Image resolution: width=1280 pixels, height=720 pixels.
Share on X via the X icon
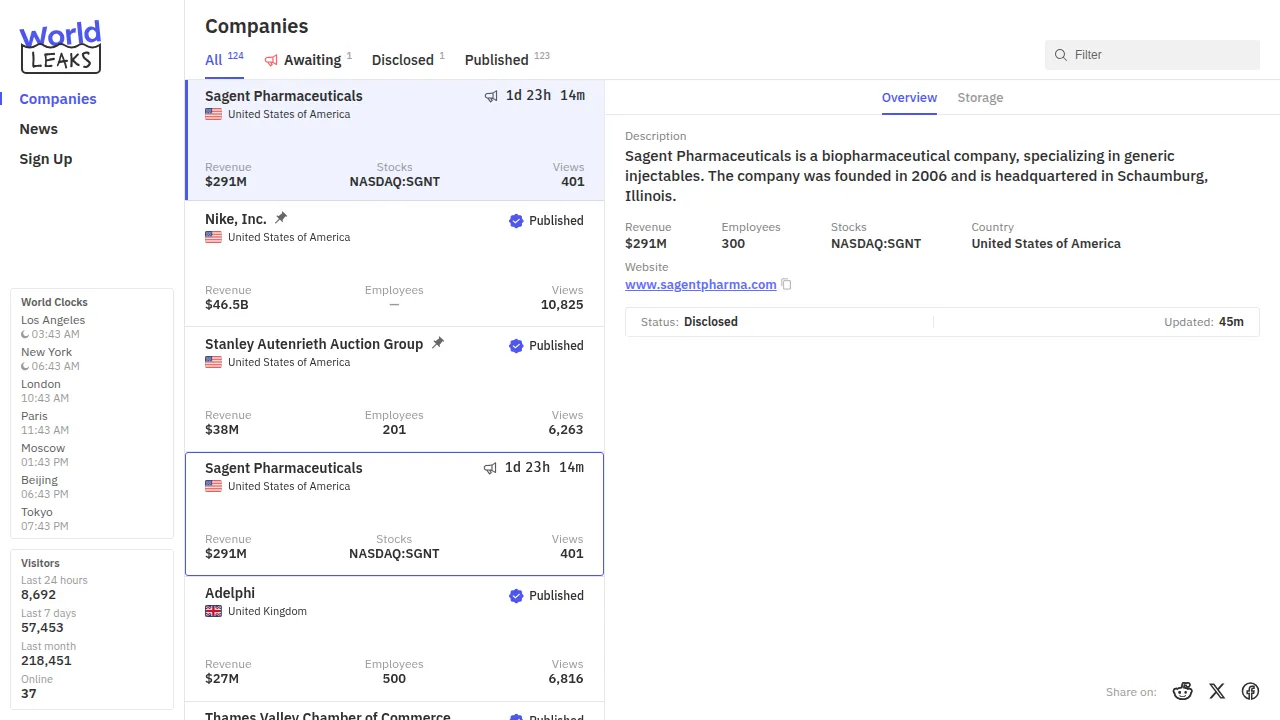pos(1217,691)
